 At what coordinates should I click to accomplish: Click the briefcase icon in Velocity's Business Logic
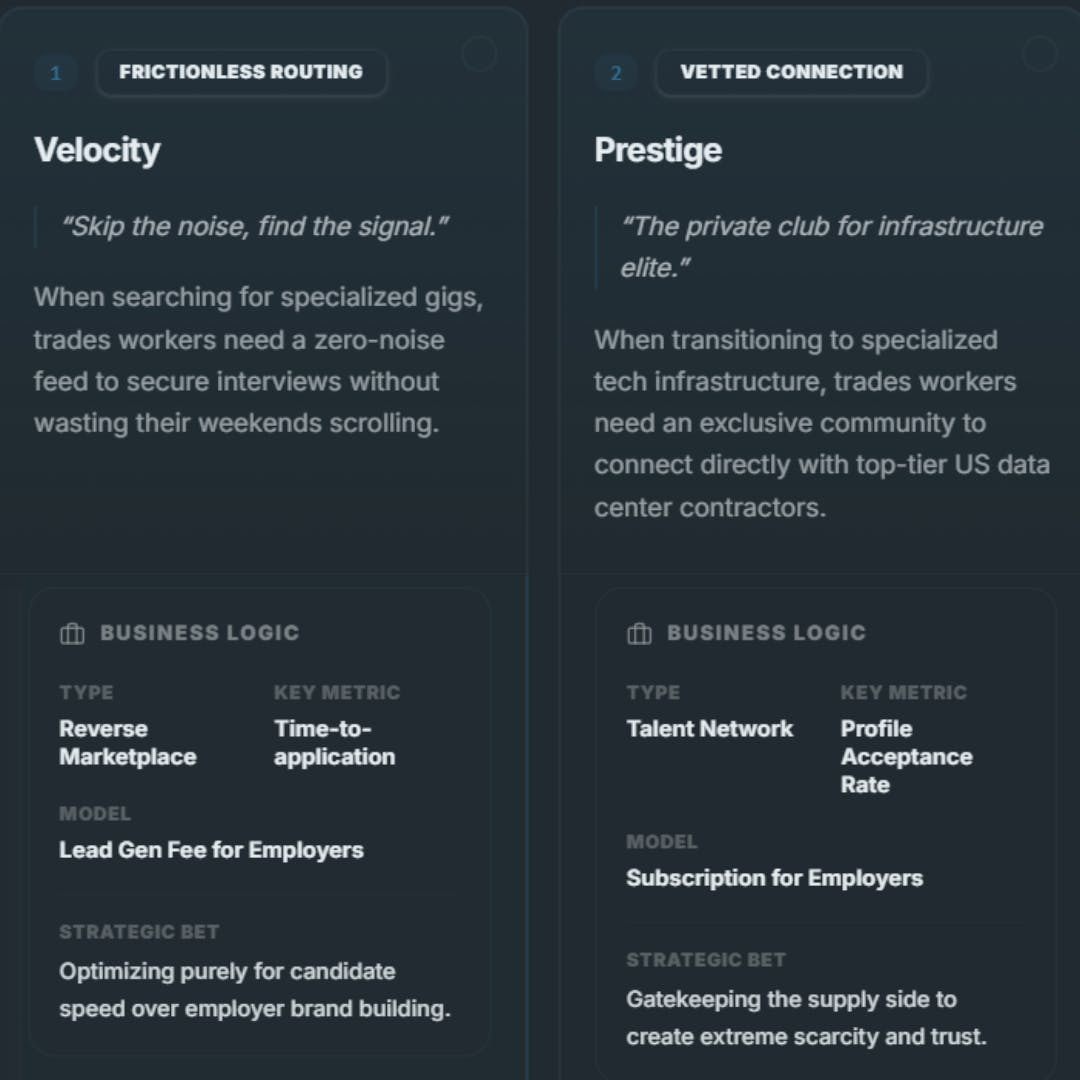point(72,633)
